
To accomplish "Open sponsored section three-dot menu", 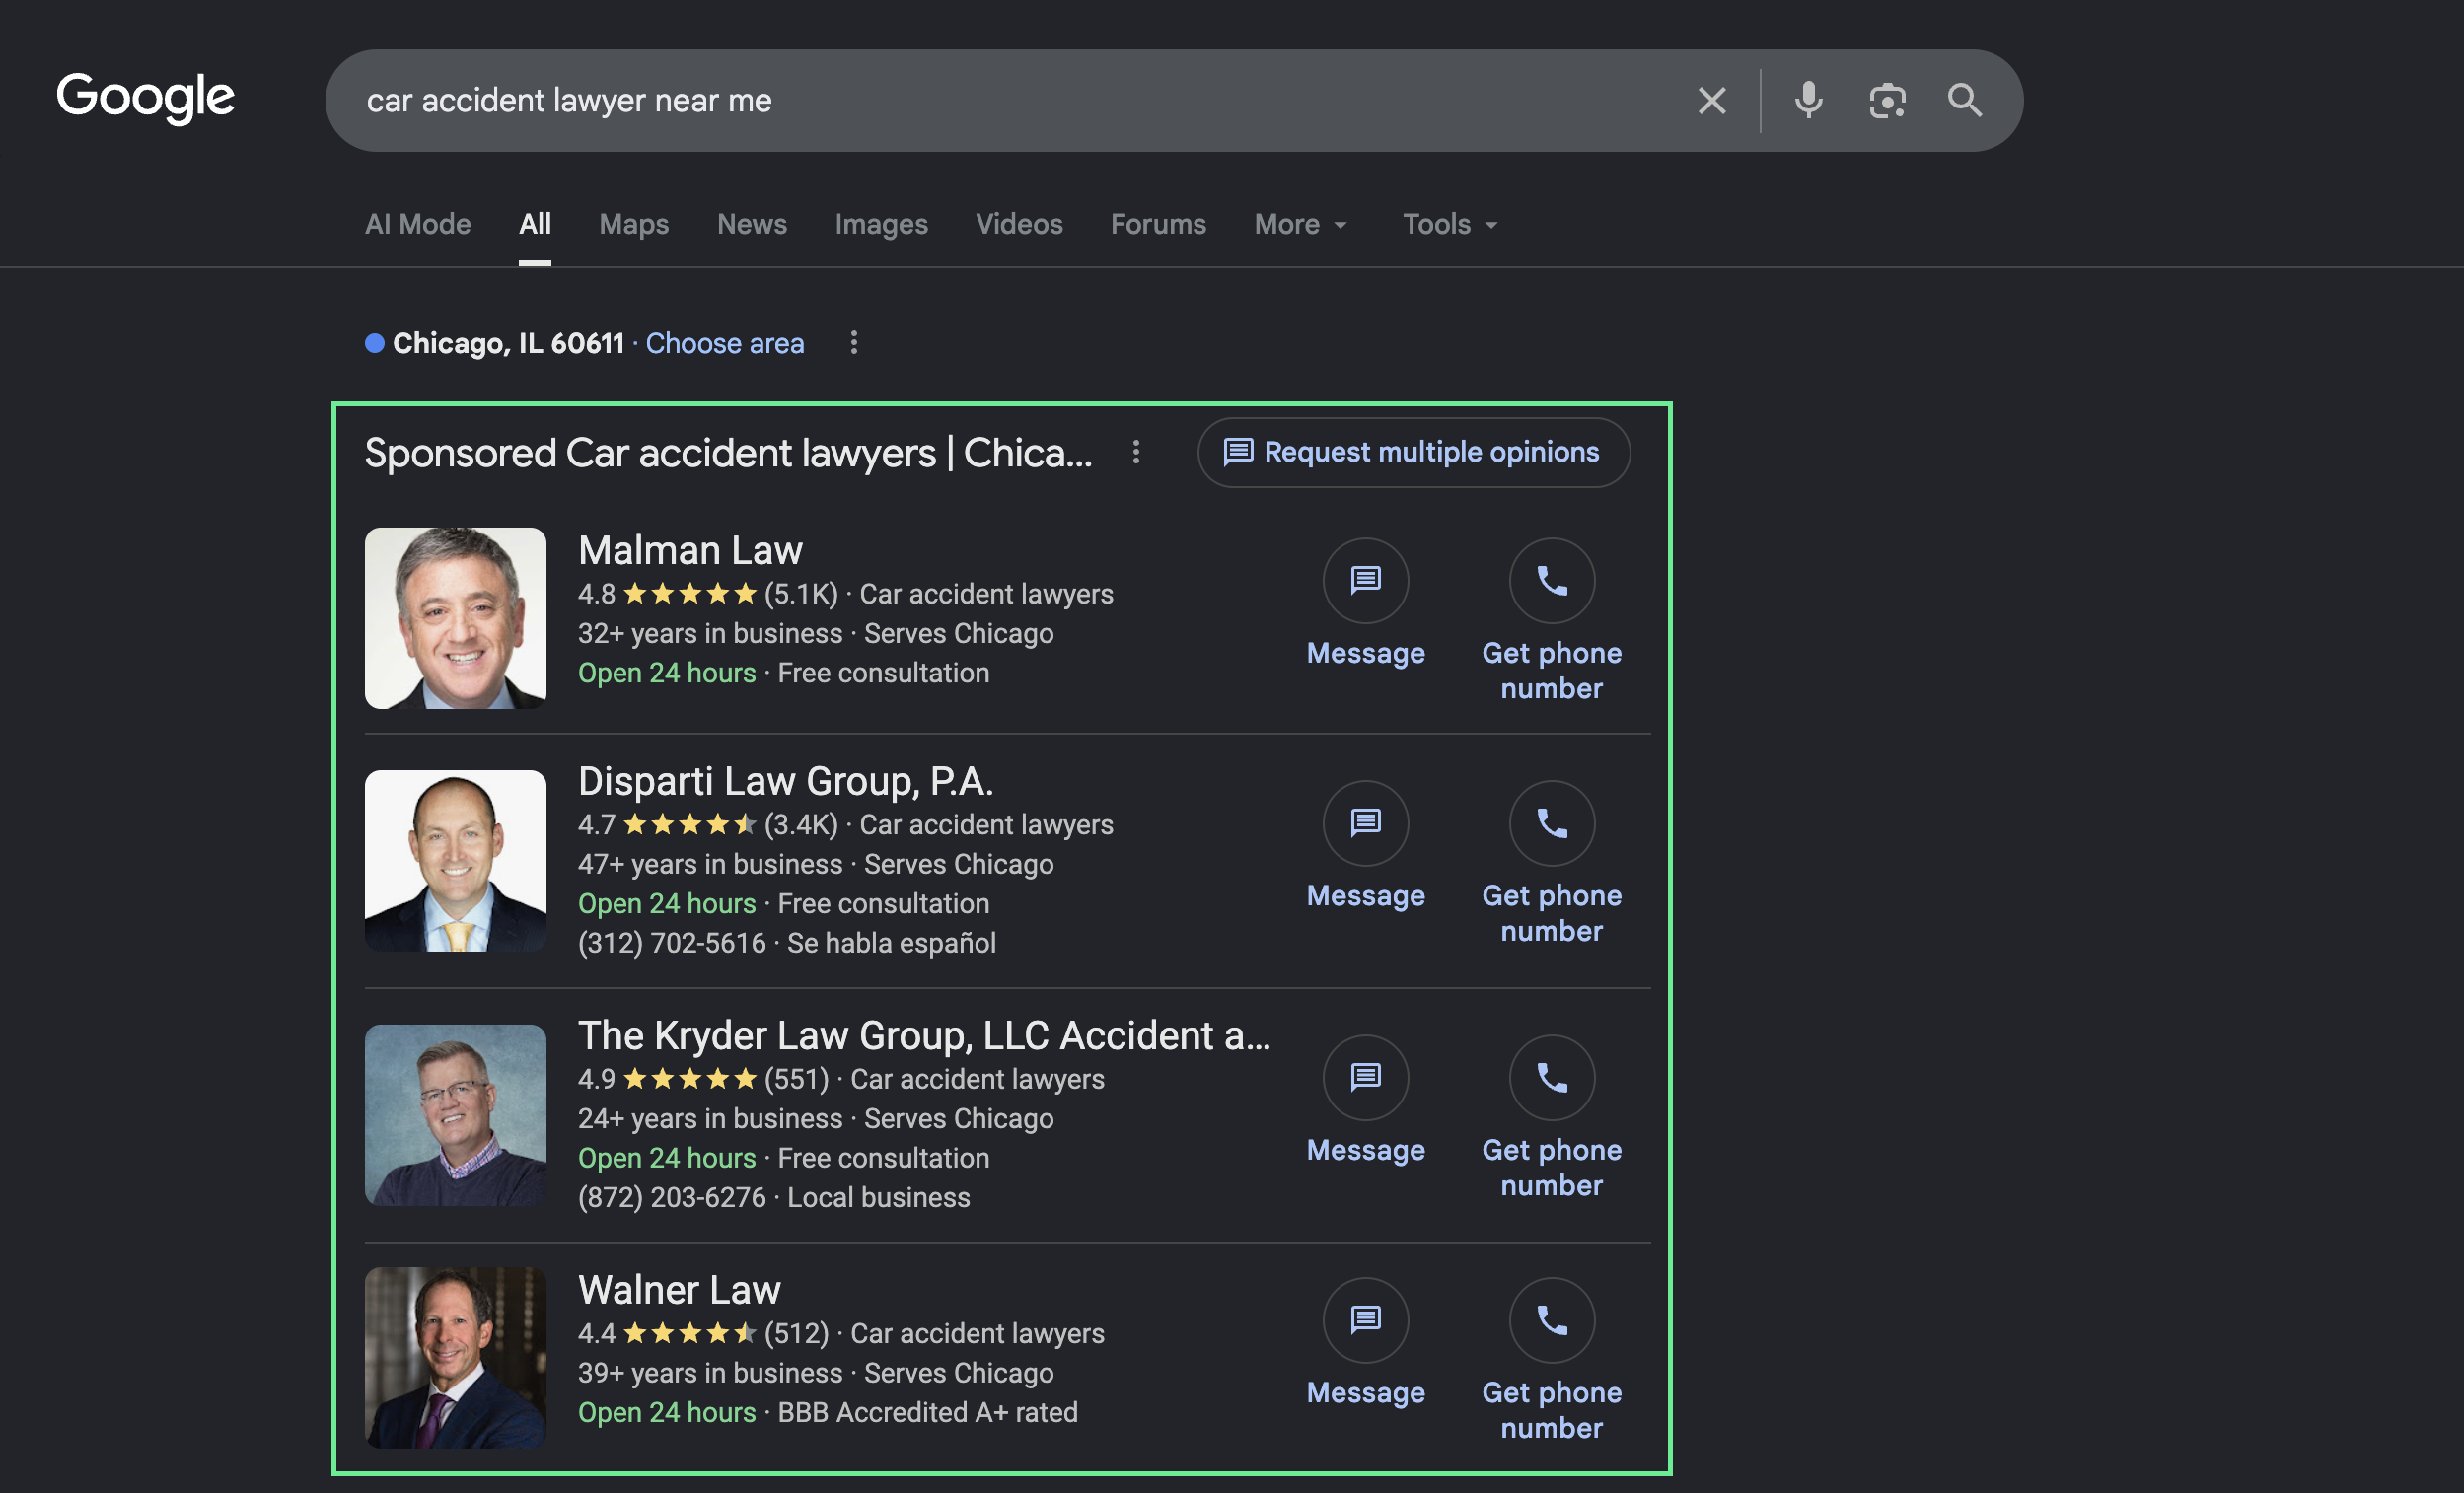I will click(1135, 452).
